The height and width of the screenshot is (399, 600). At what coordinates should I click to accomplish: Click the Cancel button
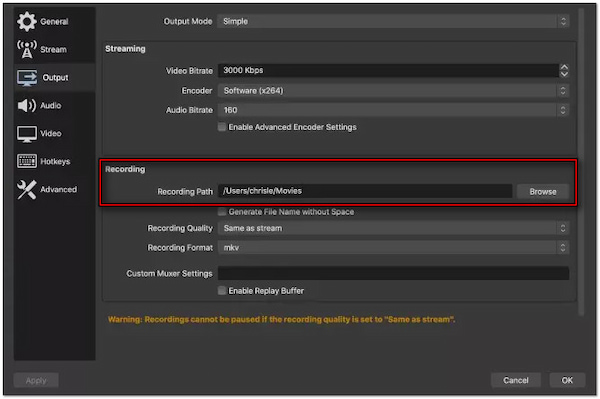point(516,380)
